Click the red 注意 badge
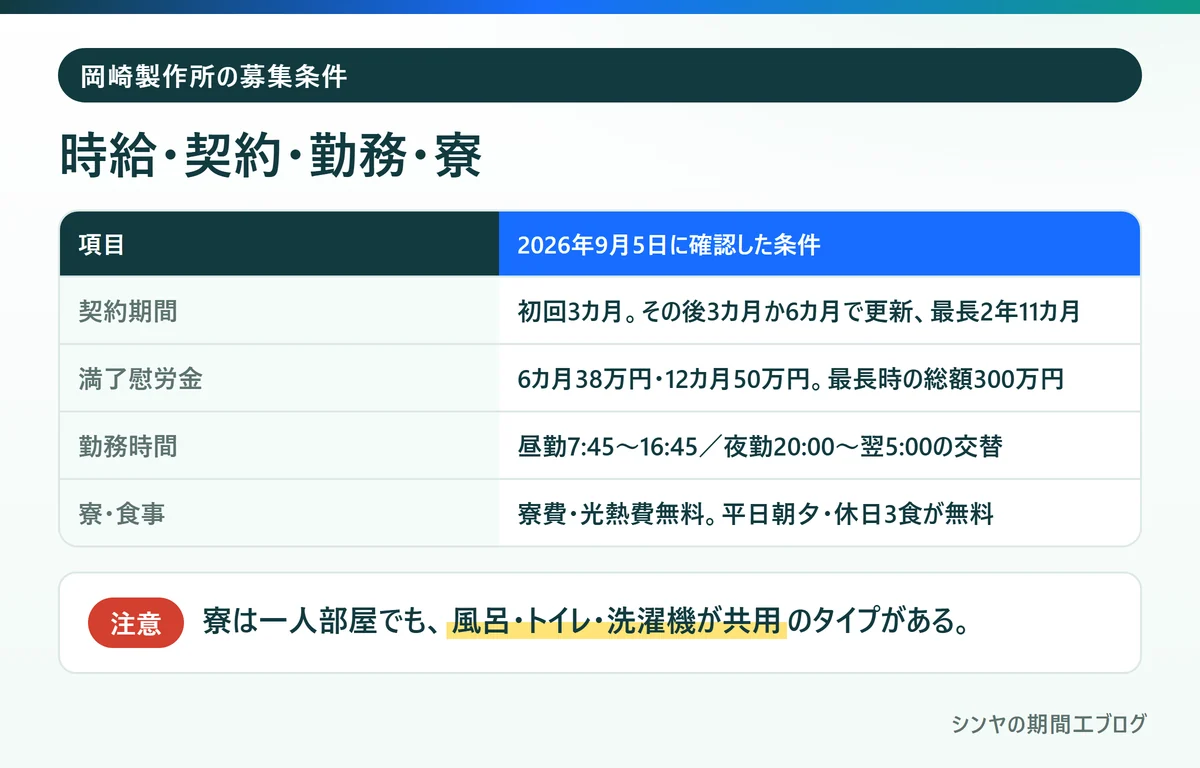Image resolution: width=1200 pixels, height=768 pixels. click(x=136, y=623)
